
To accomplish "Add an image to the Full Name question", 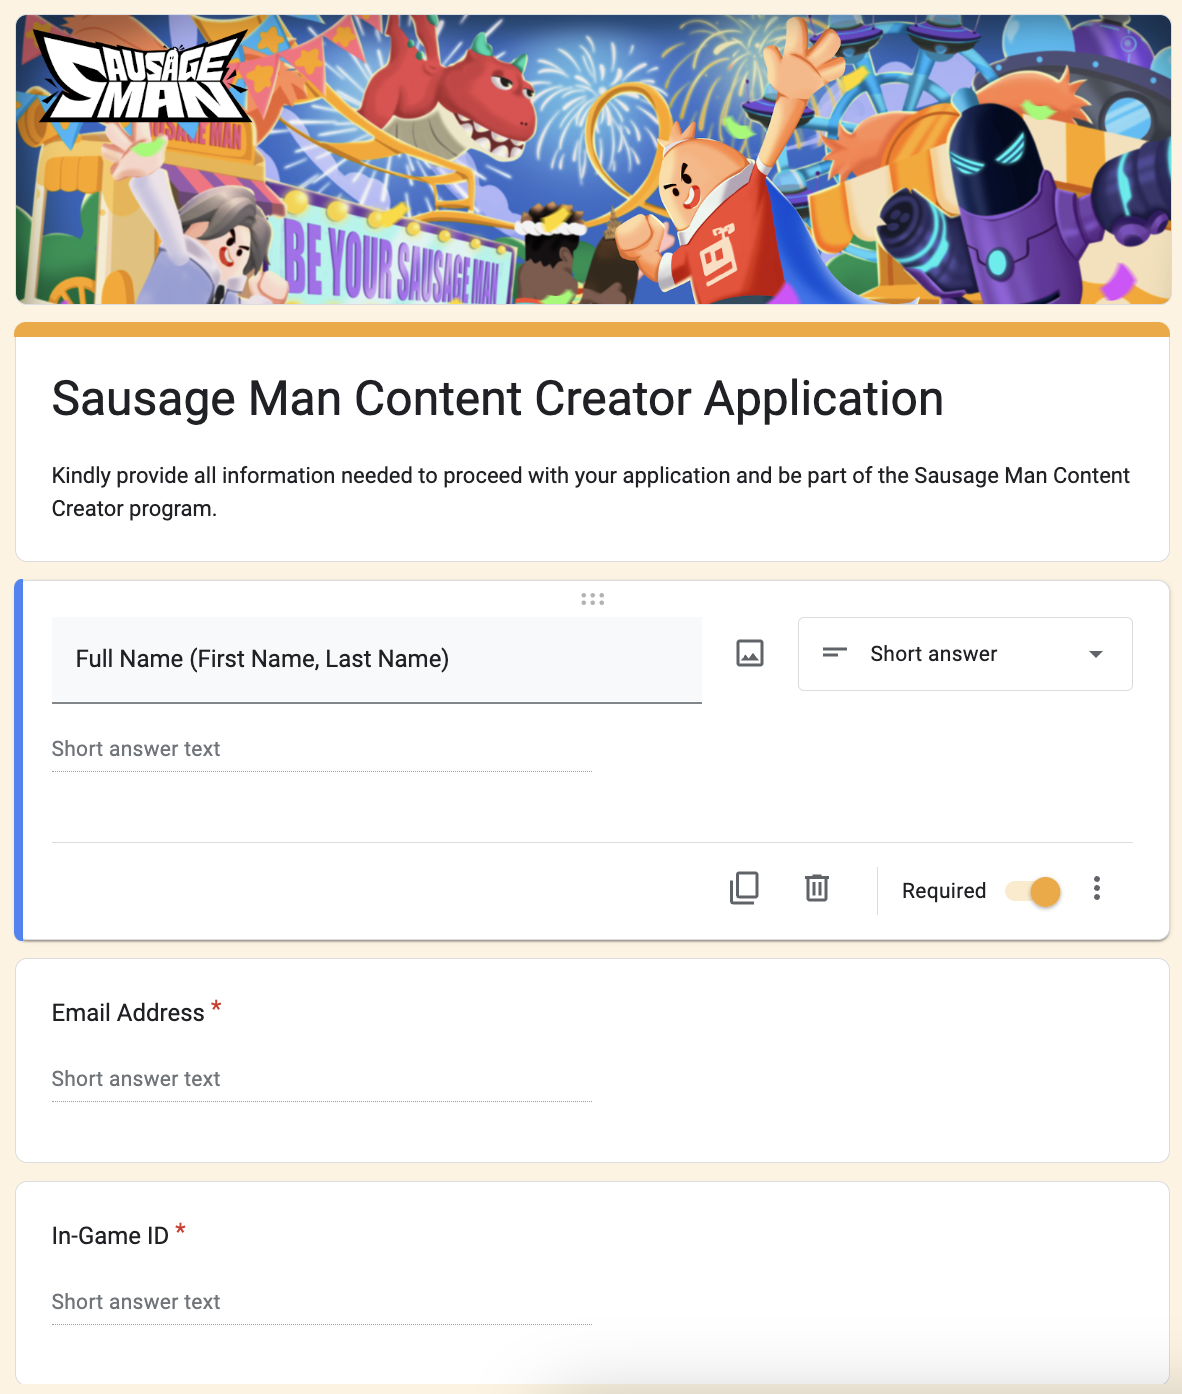I will tap(750, 653).
